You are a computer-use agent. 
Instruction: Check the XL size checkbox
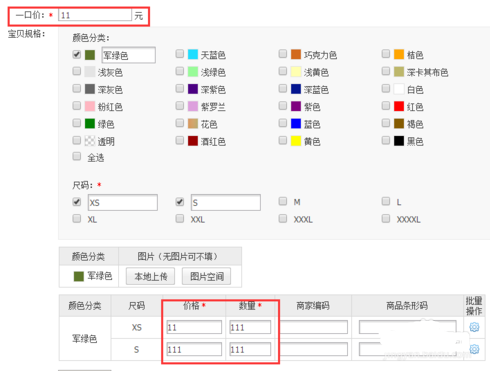point(77,218)
